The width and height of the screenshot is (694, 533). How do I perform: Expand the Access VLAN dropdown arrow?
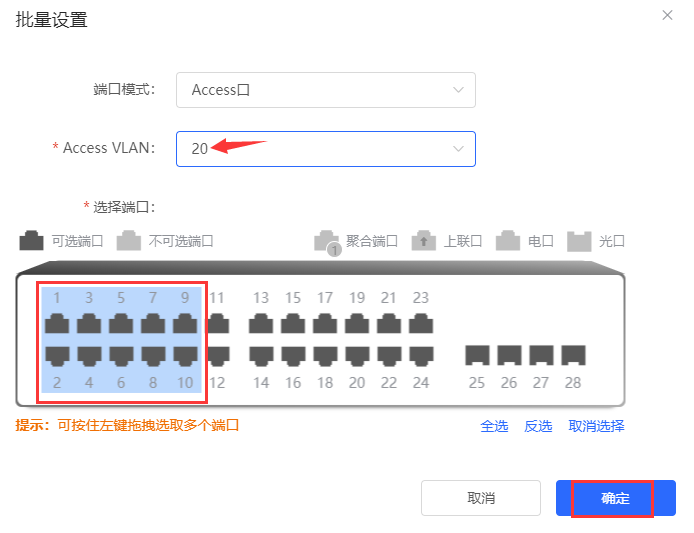coord(459,149)
